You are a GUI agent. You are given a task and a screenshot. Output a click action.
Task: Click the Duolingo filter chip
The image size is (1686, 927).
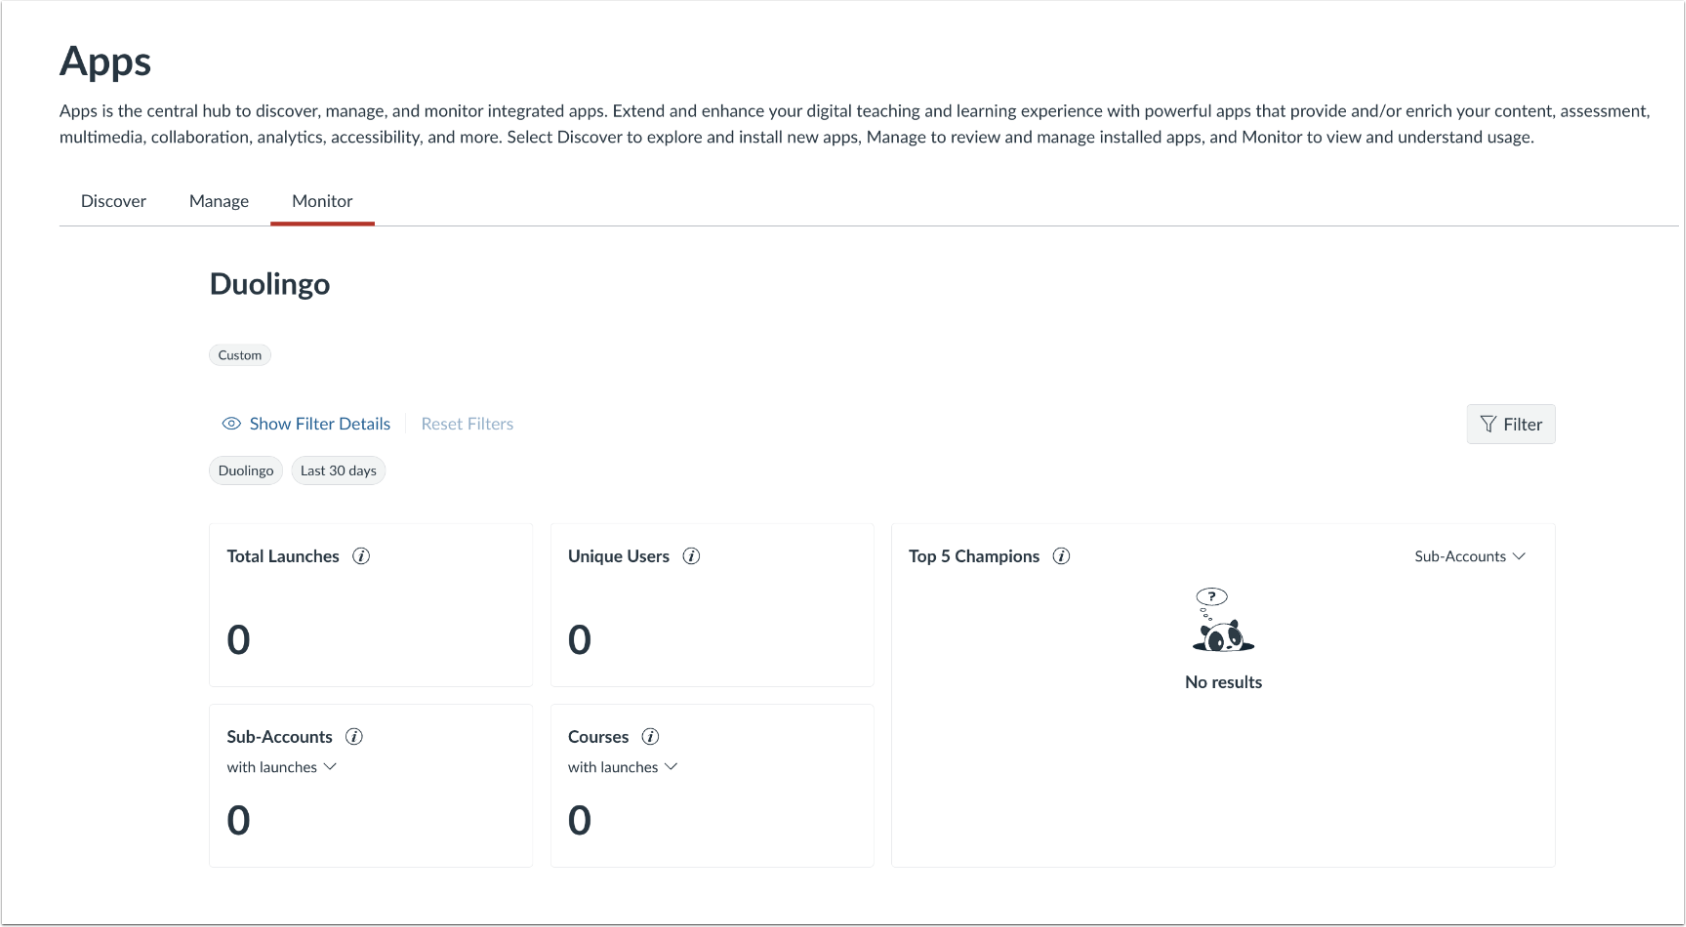pyautogui.click(x=245, y=470)
